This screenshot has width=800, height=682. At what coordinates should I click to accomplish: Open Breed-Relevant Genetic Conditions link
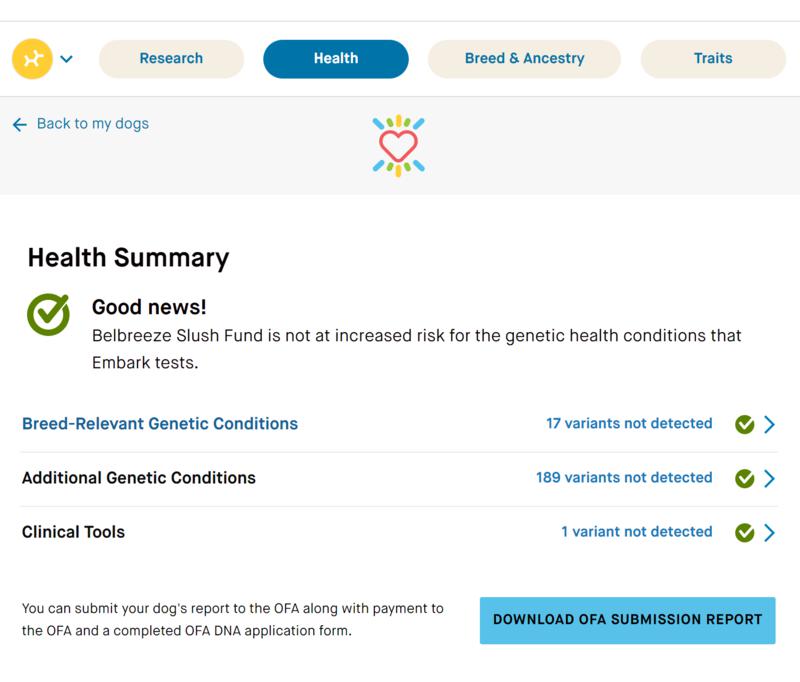pos(160,424)
